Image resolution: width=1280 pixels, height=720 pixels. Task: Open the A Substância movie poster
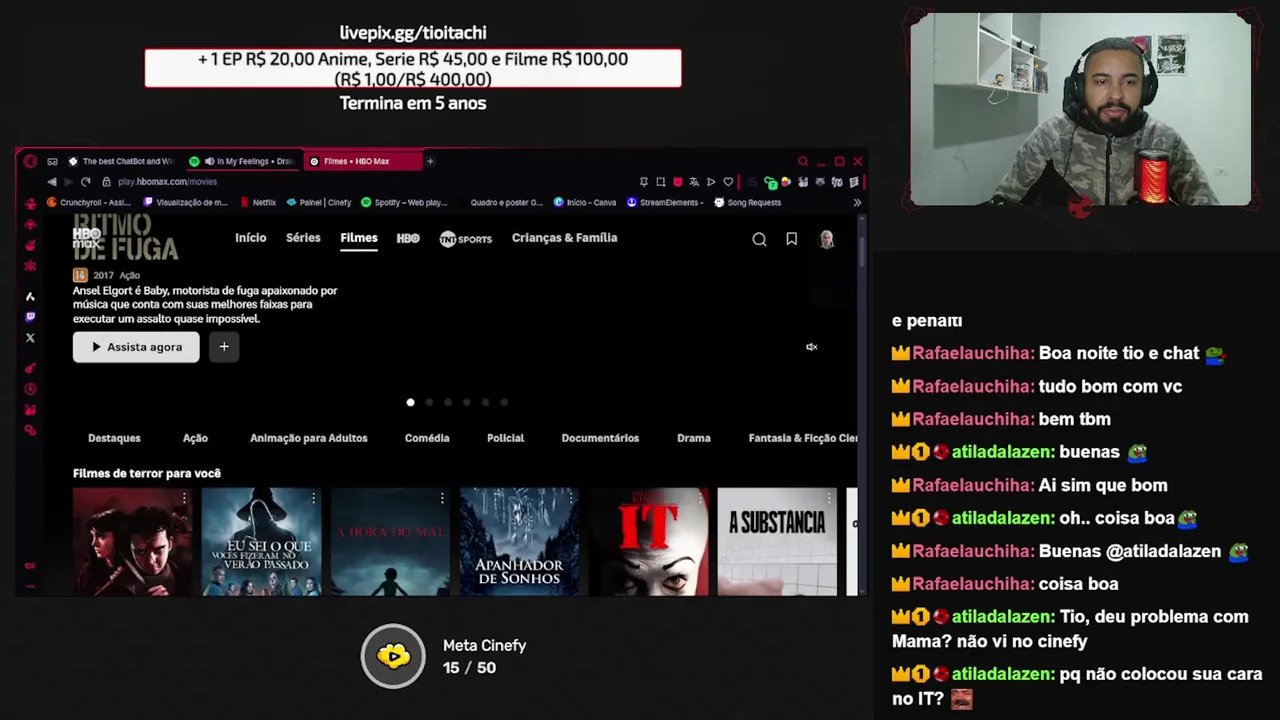(777, 542)
